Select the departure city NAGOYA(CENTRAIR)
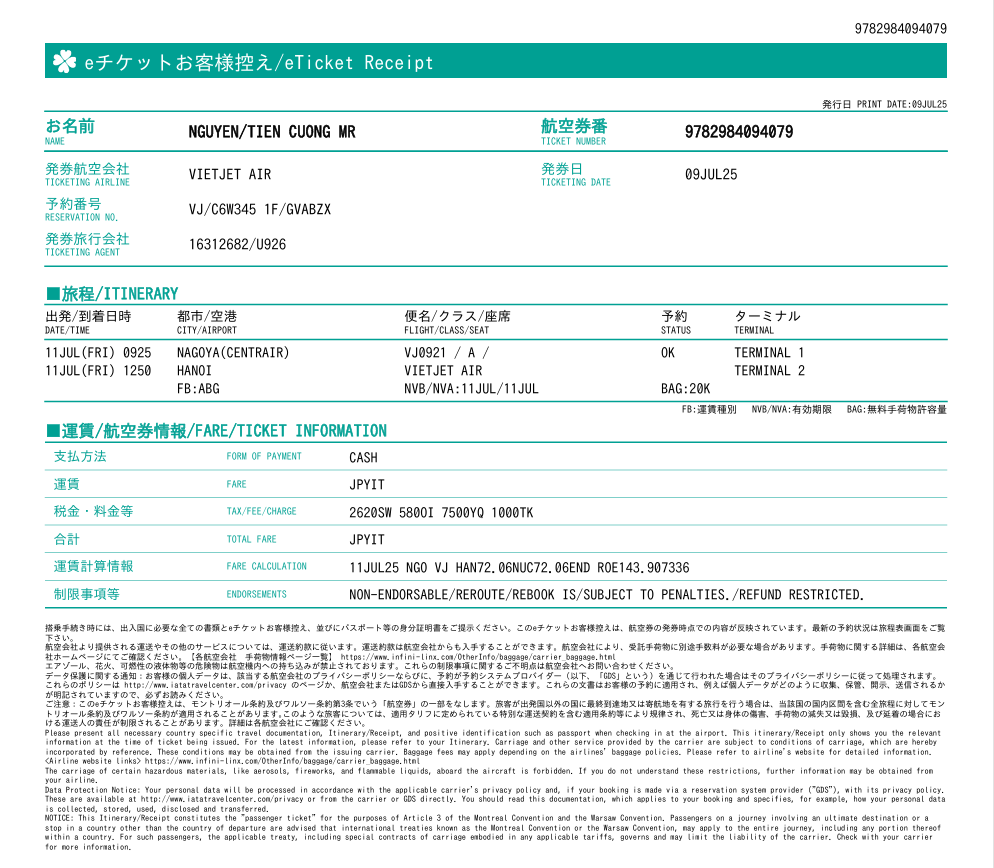The image size is (994, 868). tap(232, 353)
